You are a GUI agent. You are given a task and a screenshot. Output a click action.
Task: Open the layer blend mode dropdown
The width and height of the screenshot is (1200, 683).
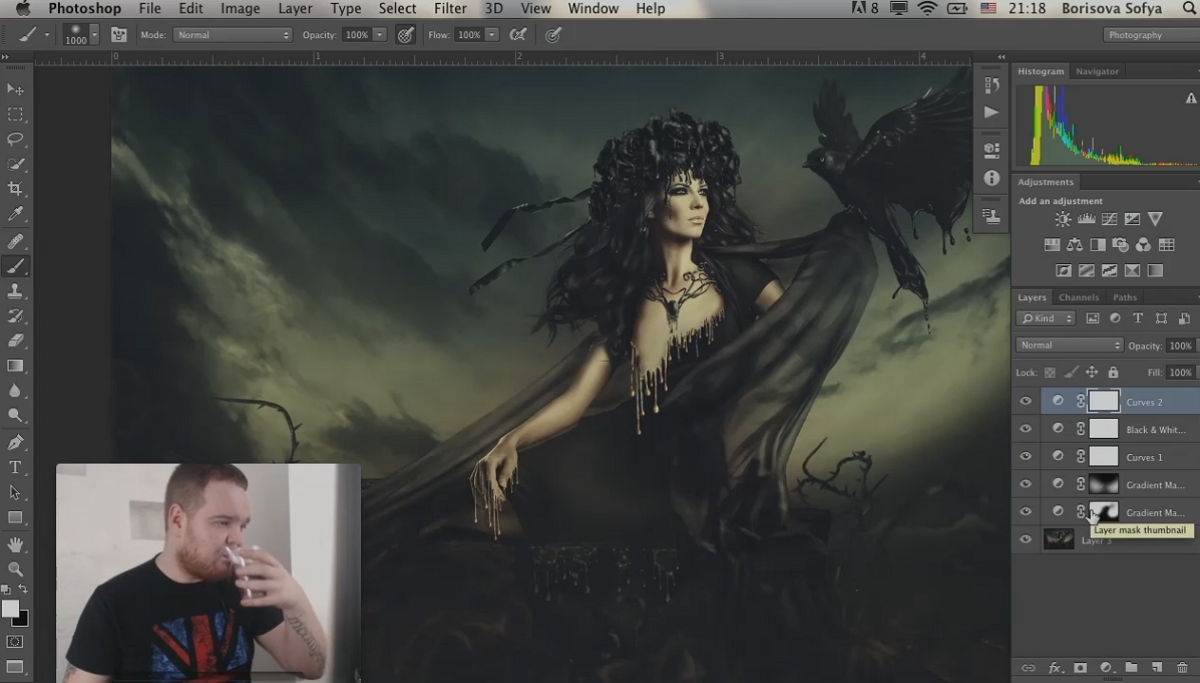(x=1070, y=345)
